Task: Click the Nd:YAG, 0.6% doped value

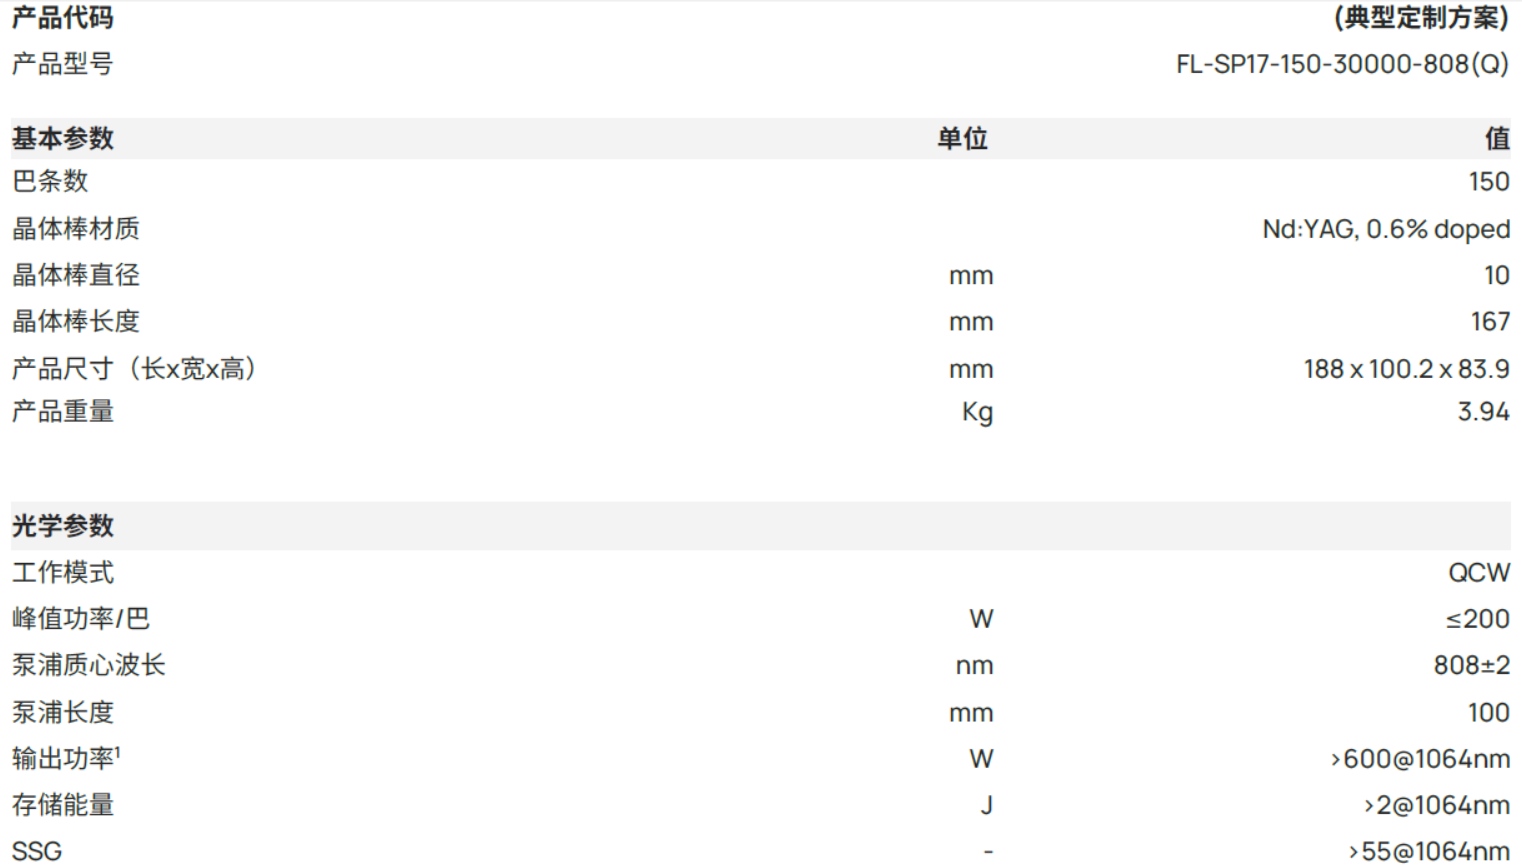Action: [1386, 229]
